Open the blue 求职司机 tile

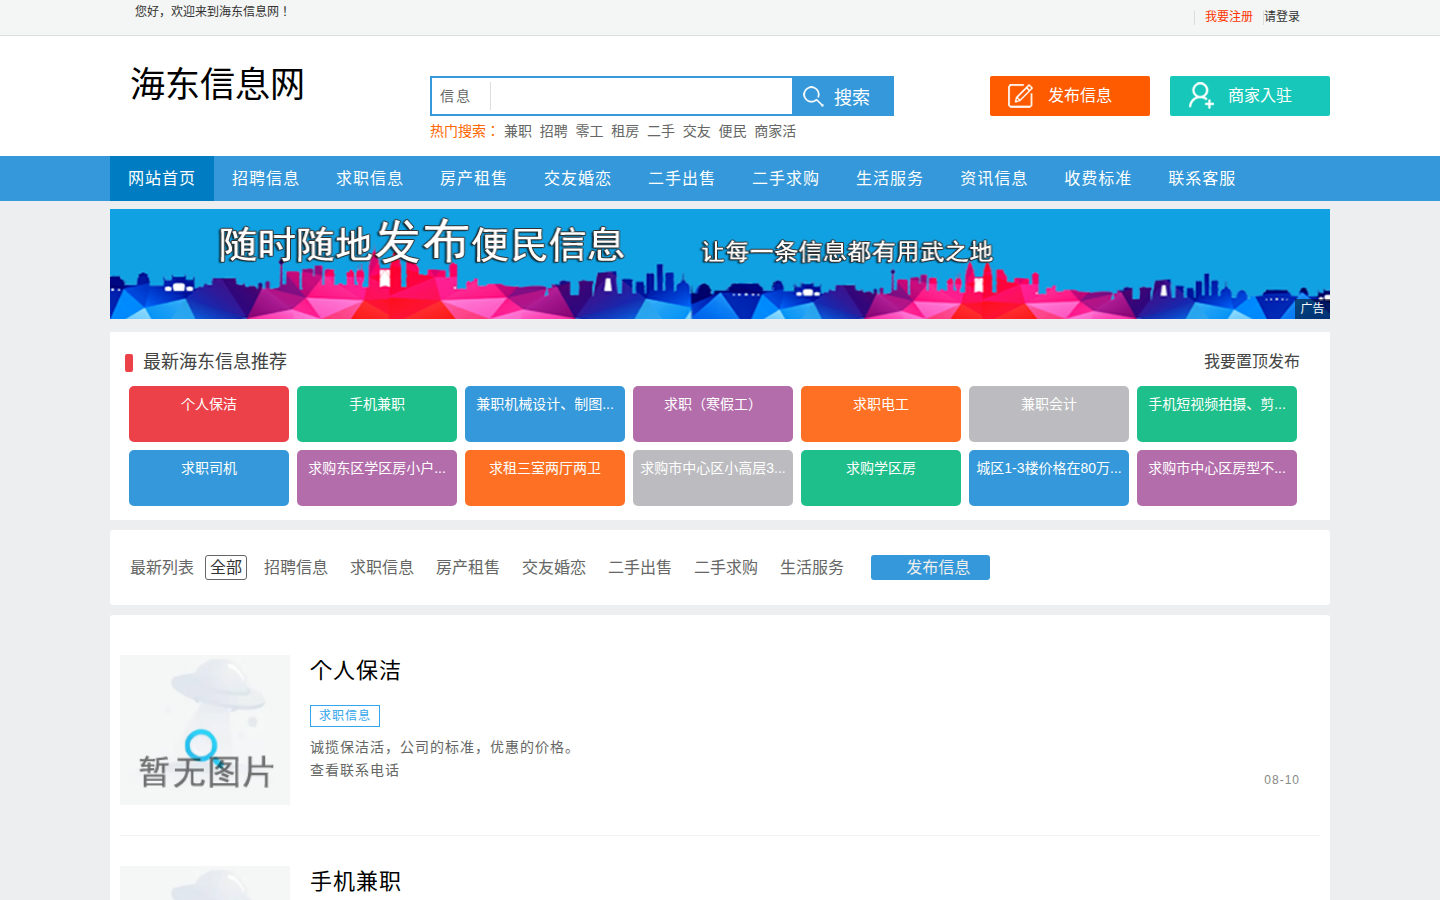click(209, 478)
